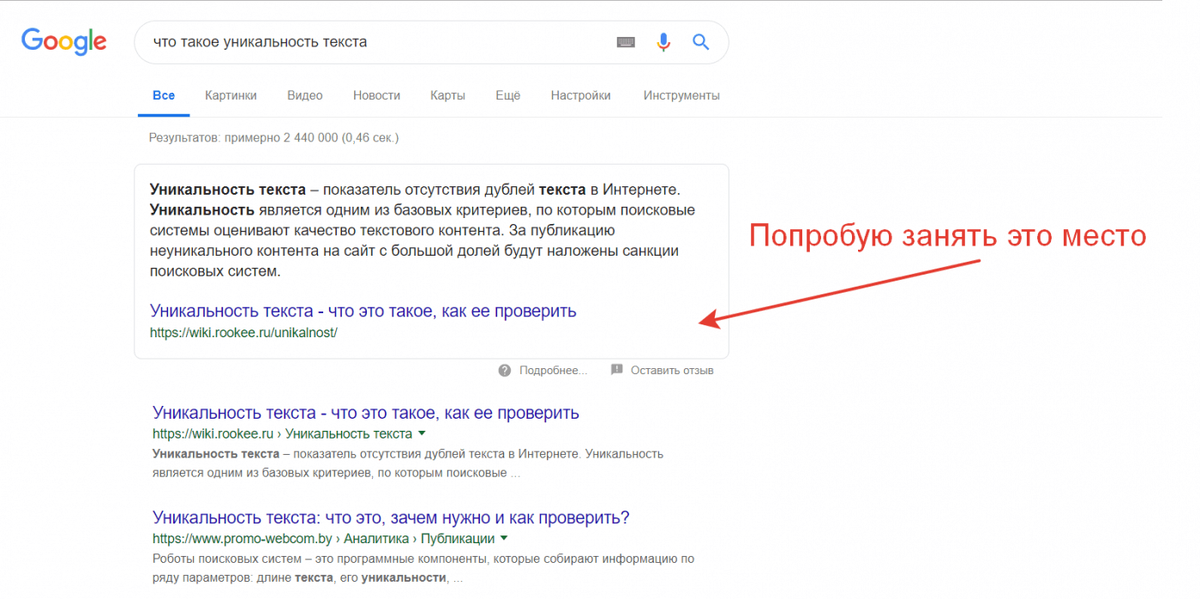Open the featured snippet link about уникальность текста
This screenshot has height=599, width=1200.
362,311
